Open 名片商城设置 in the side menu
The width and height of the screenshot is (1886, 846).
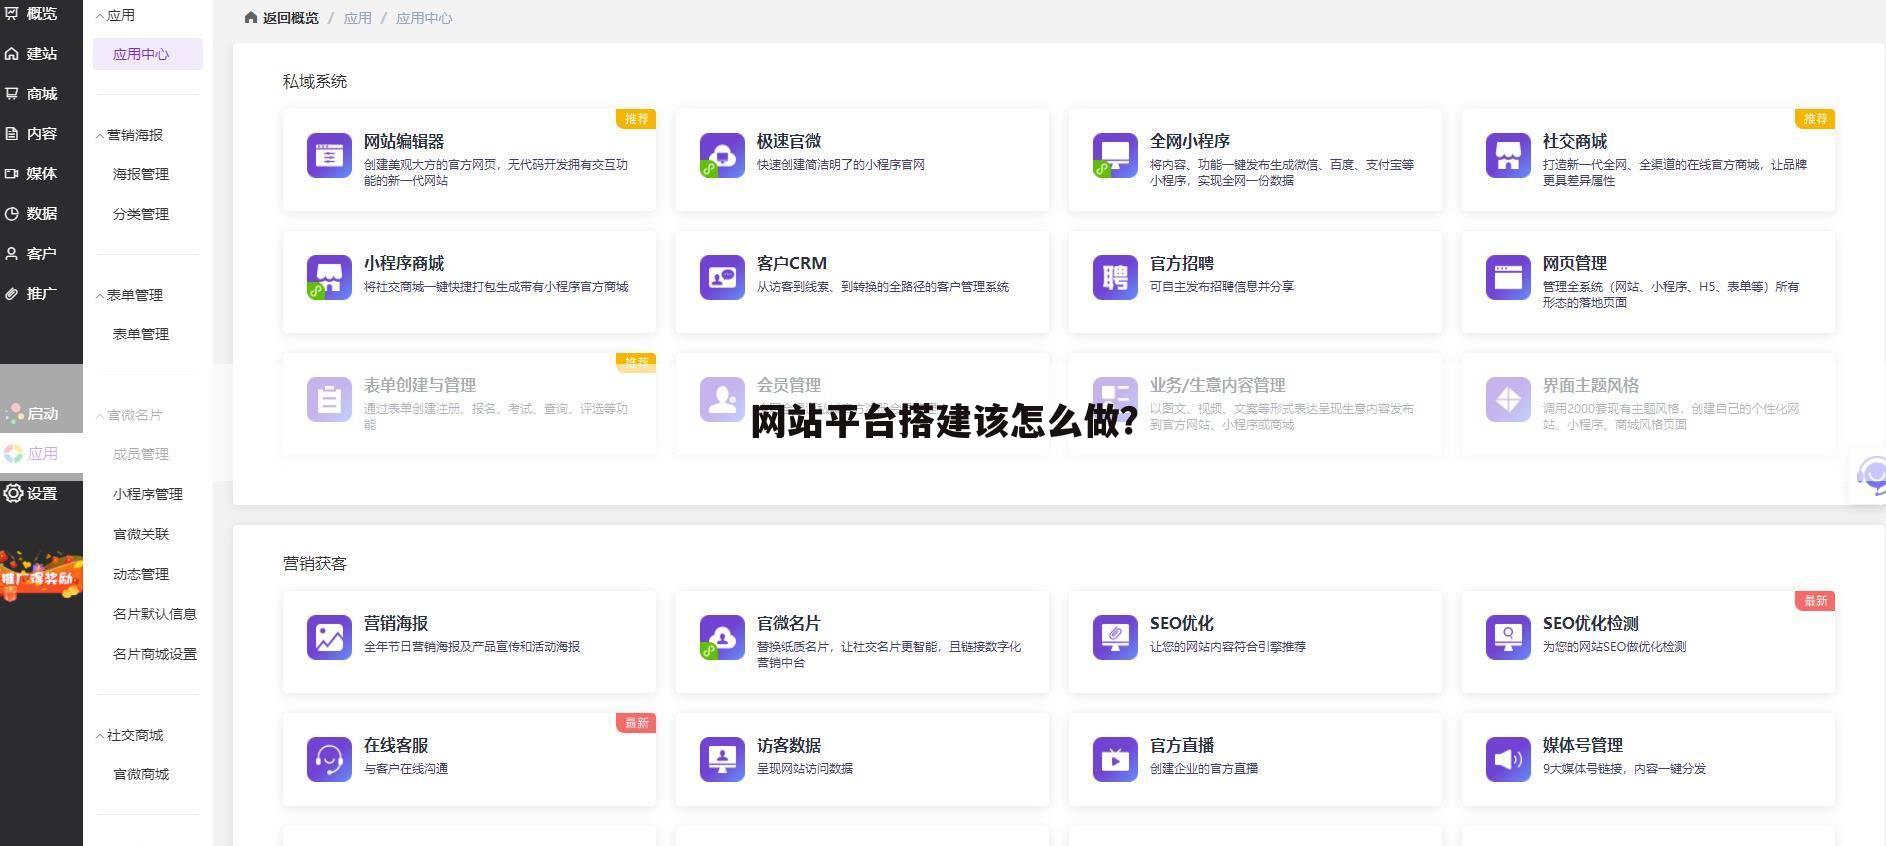pos(155,654)
